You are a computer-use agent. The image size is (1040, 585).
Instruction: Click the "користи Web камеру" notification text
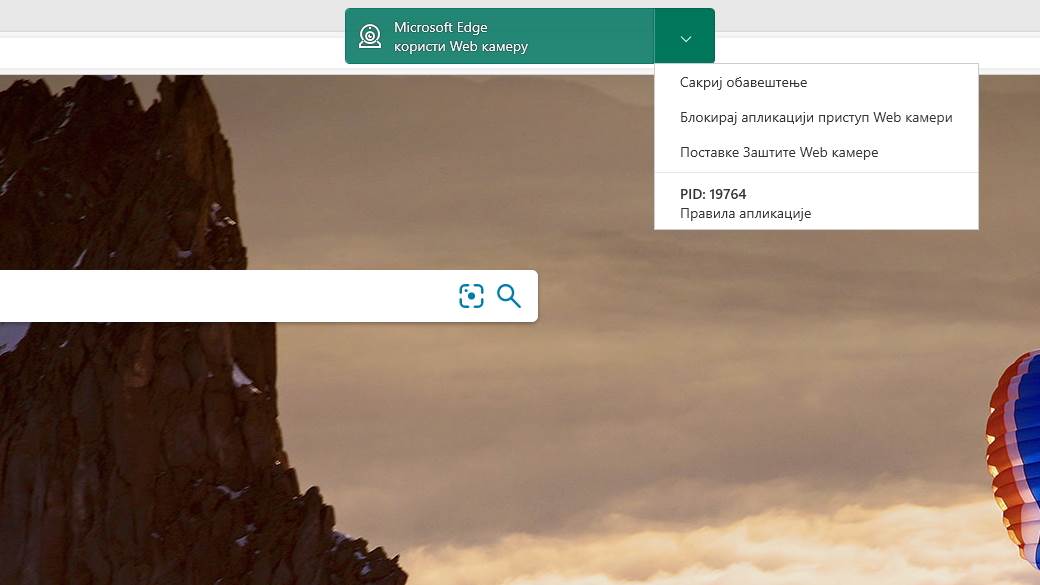pos(461,47)
